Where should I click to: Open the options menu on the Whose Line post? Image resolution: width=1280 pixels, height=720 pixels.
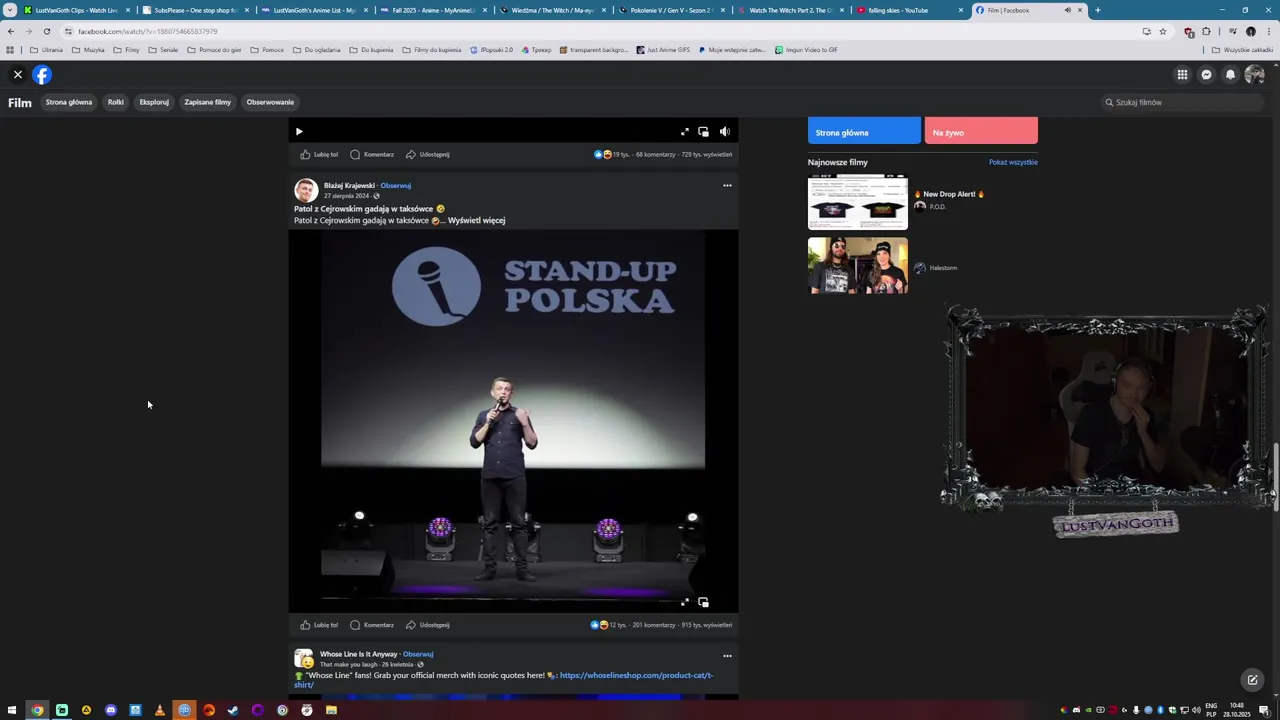(727, 656)
